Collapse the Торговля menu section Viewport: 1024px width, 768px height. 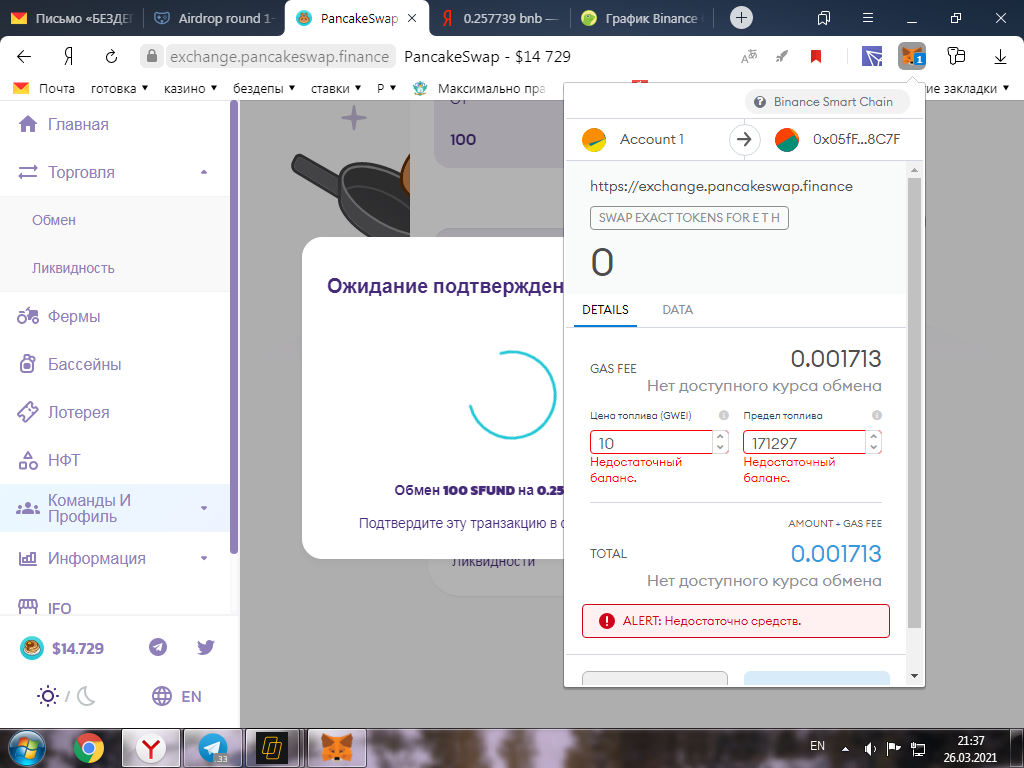[x=204, y=172]
